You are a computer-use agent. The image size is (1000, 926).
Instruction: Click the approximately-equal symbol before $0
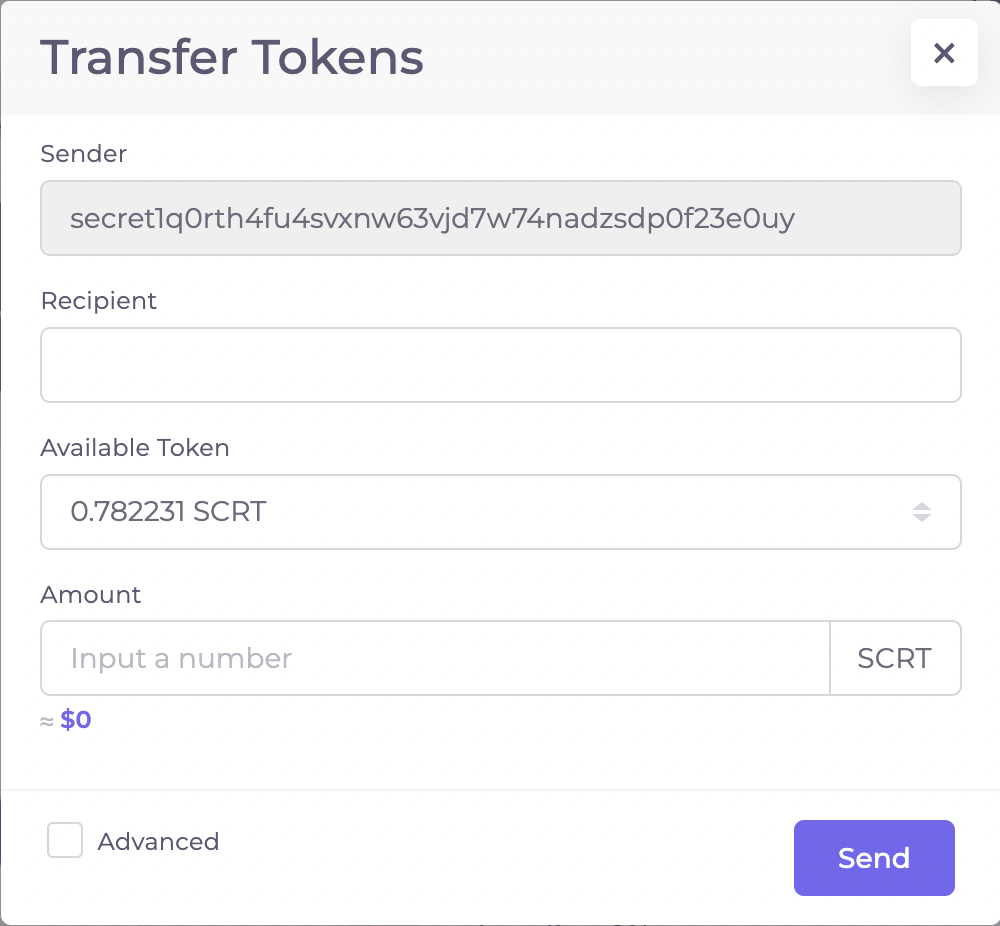47,721
